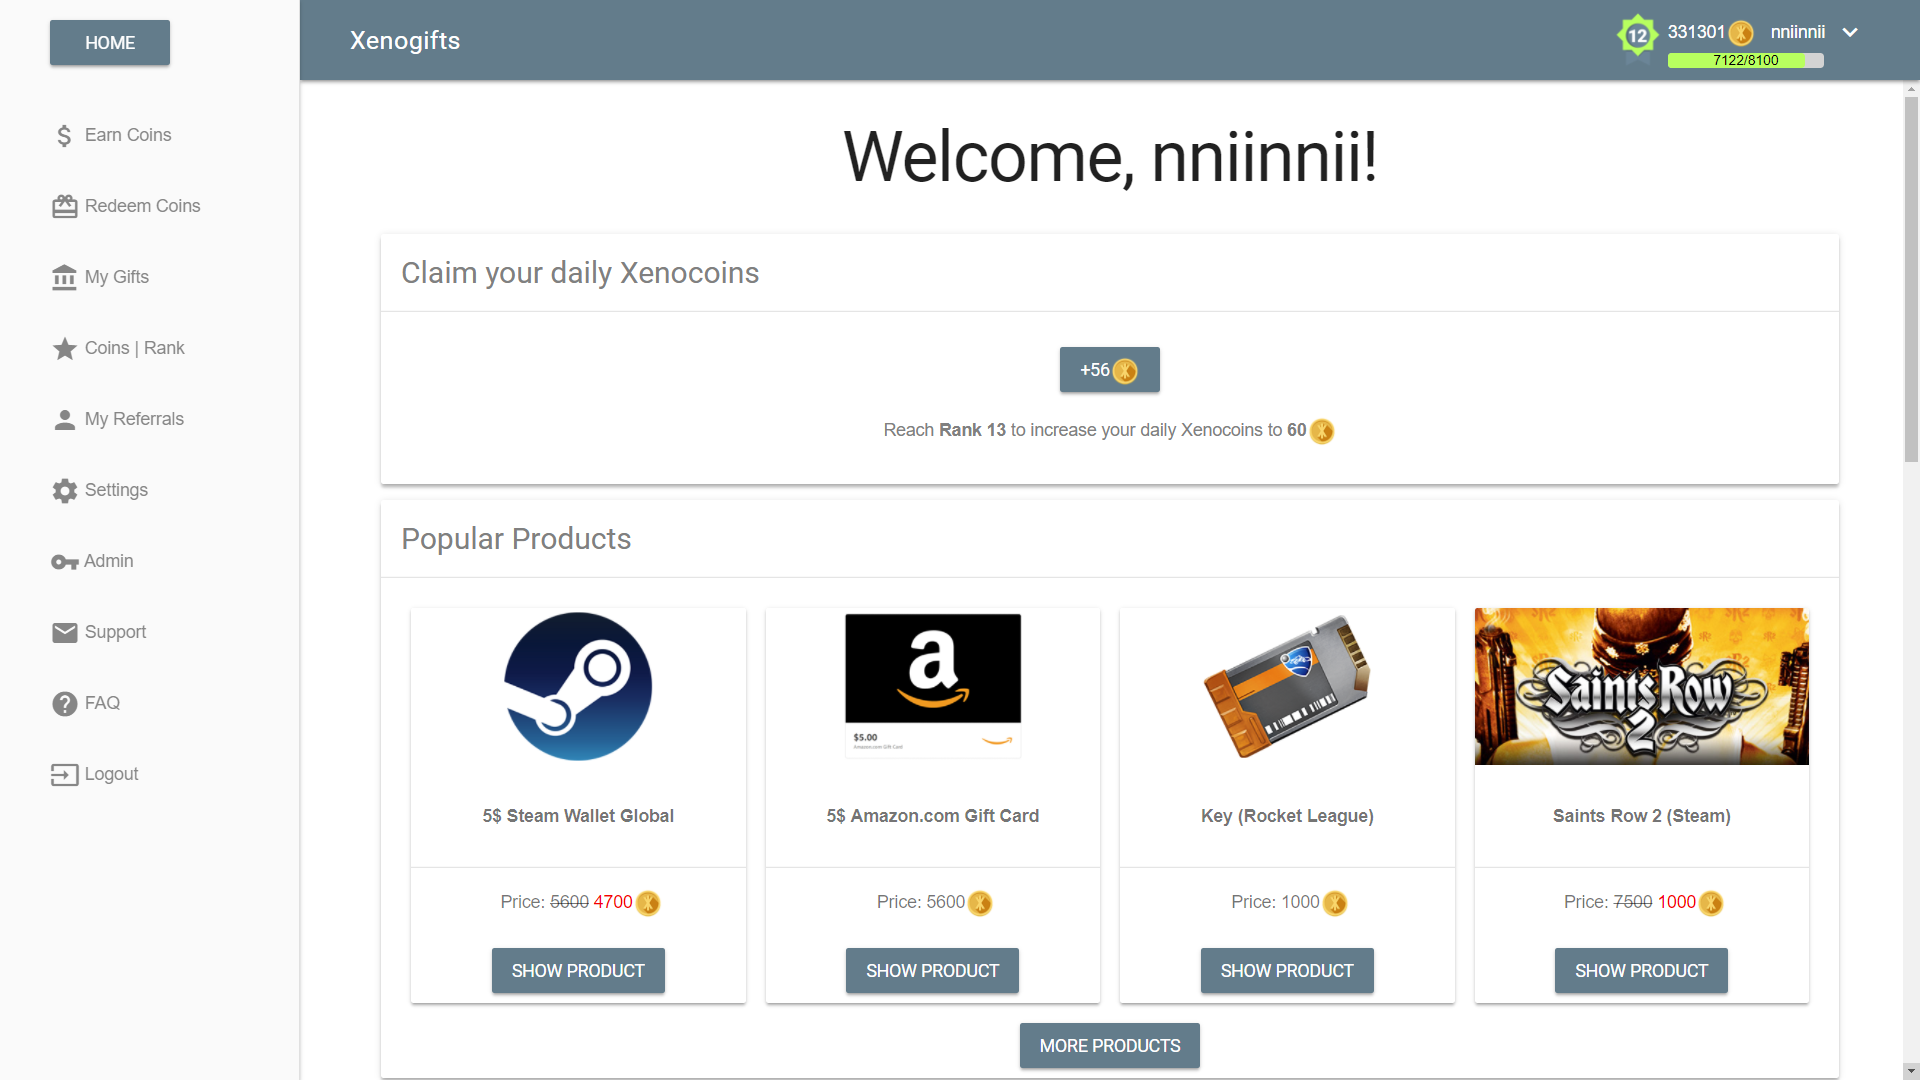The width and height of the screenshot is (1920, 1080).
Task: Click the Earn Coins dollar icon
Action: (x=64, y=136)
